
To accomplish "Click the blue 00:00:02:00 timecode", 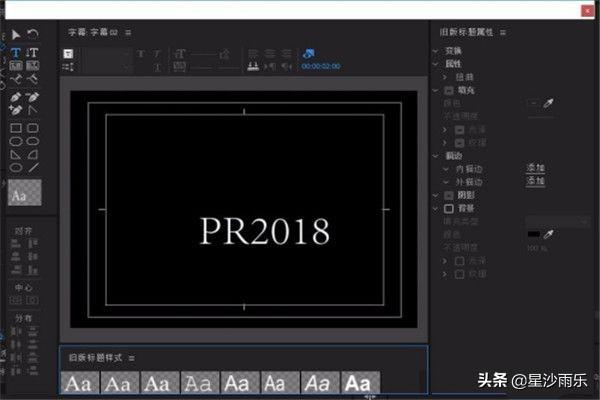I will pyautogui.click(x=321, y=67).
